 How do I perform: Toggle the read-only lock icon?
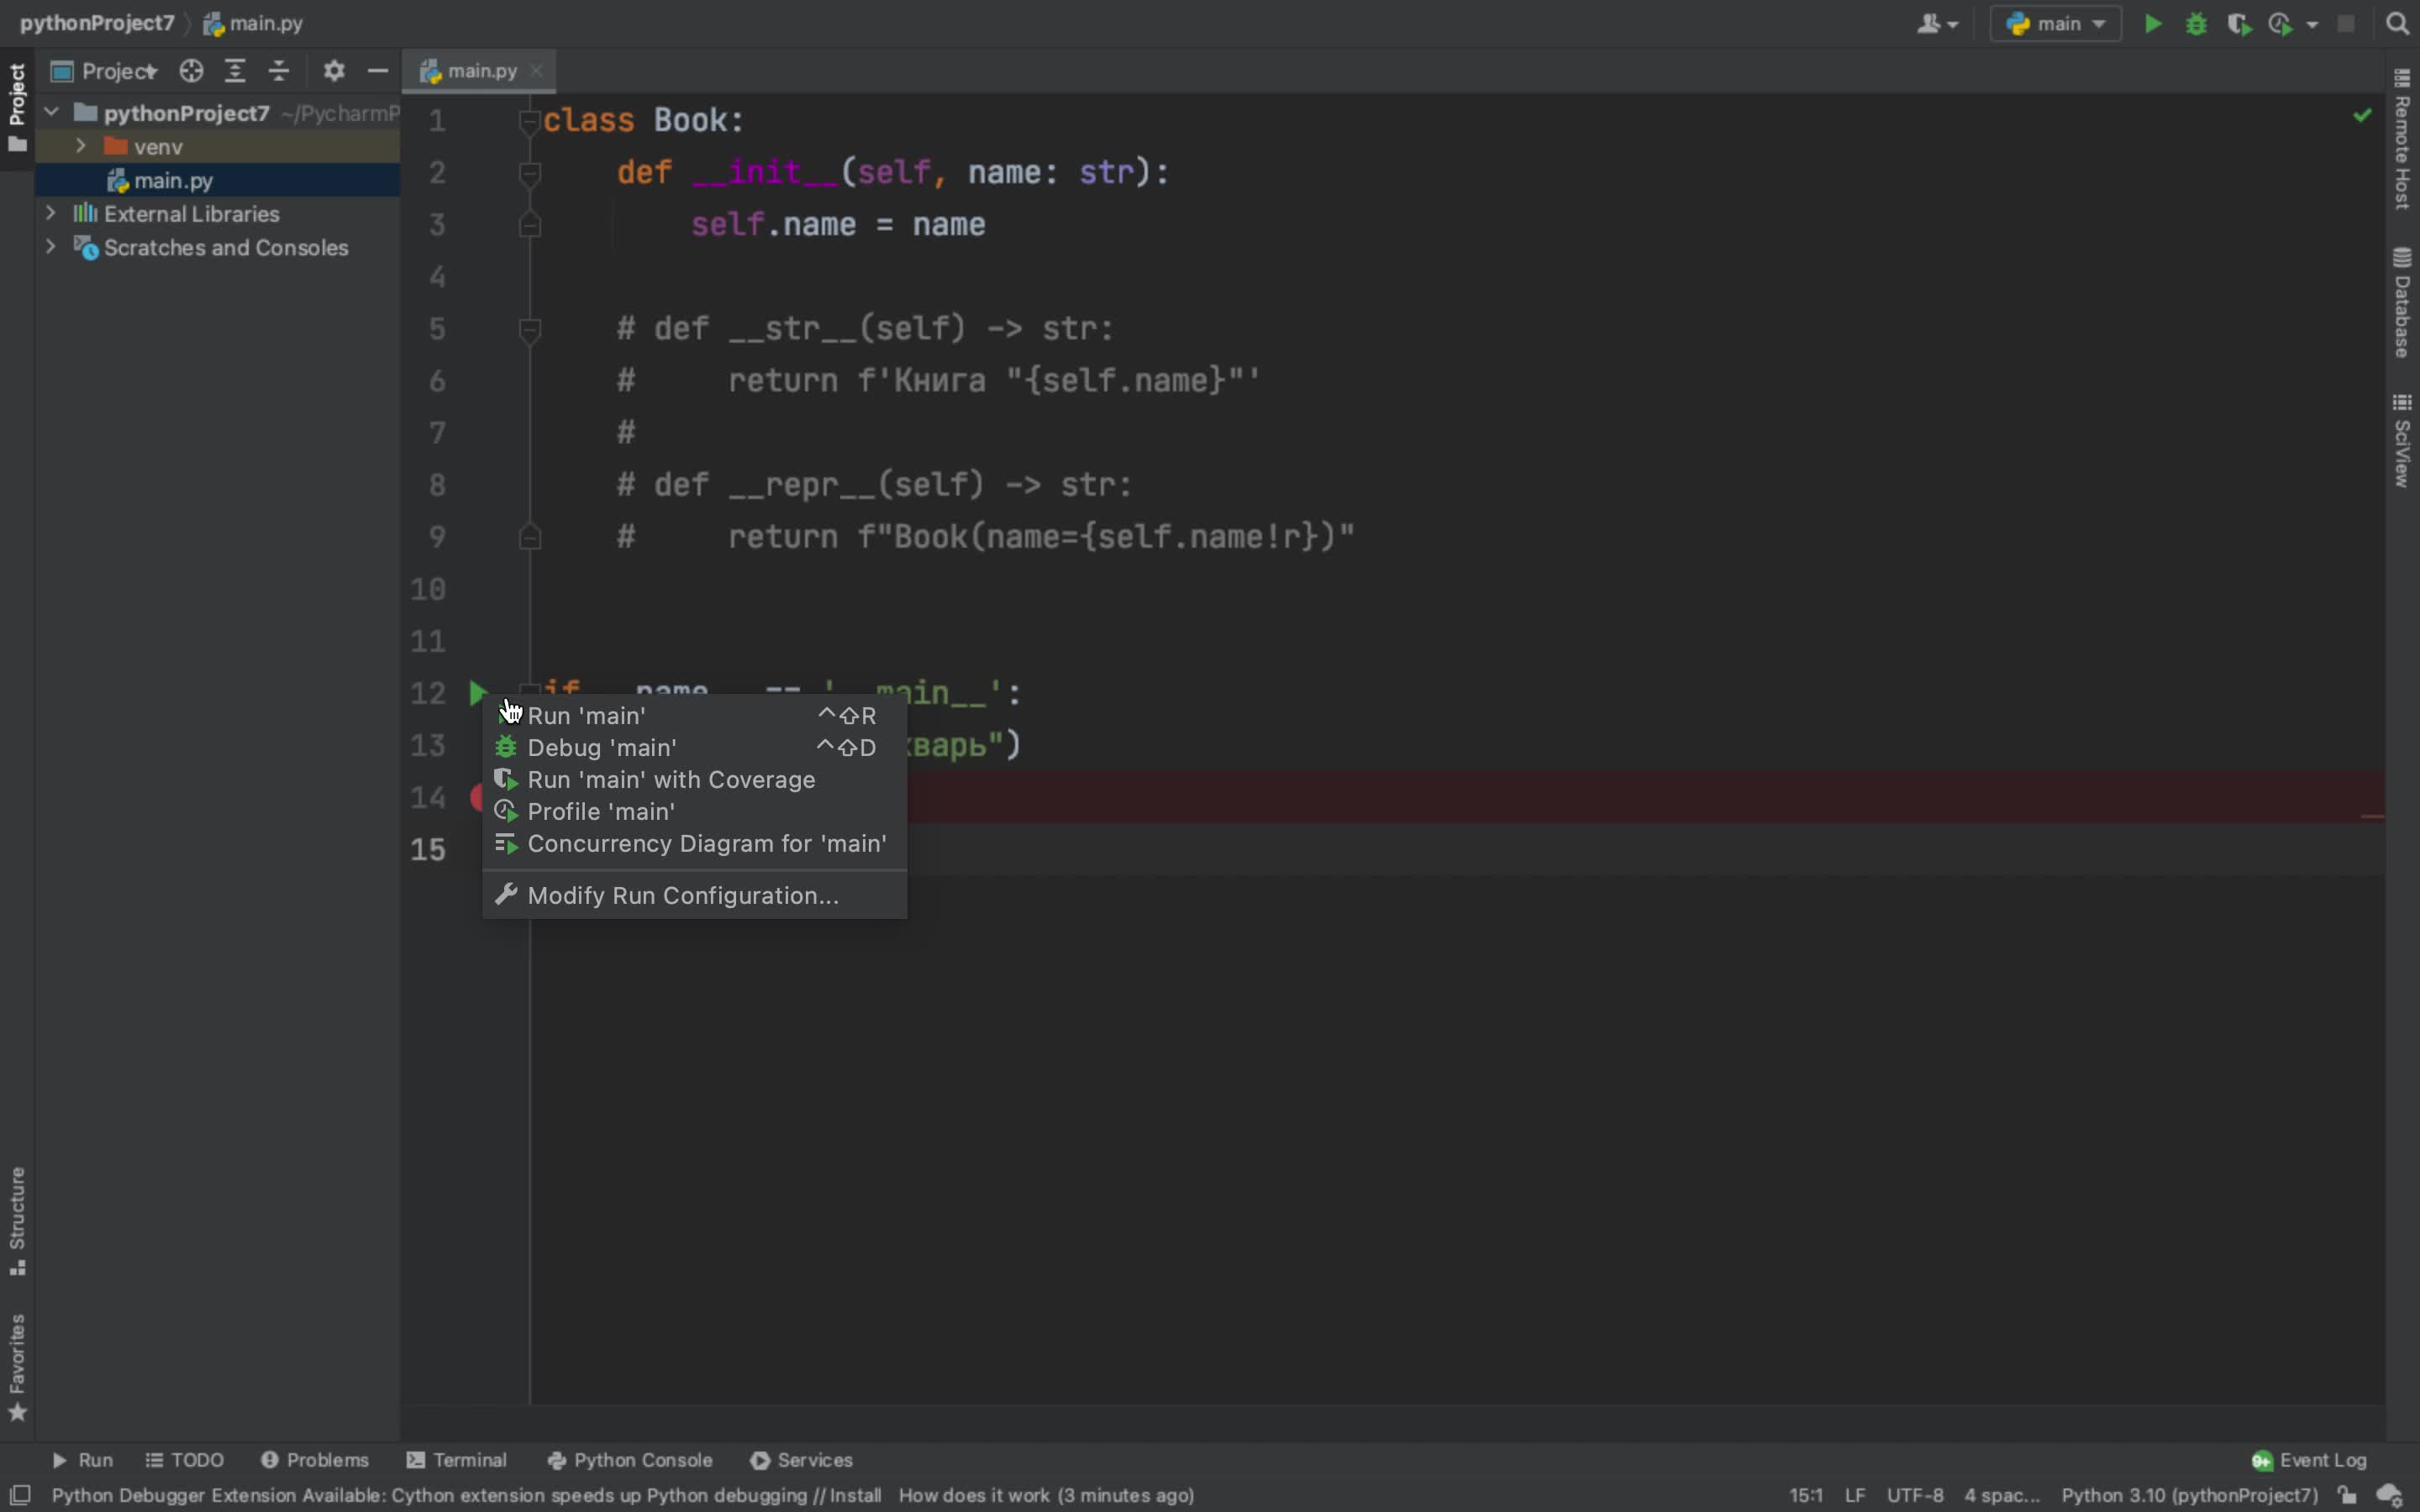click(x=2346, y=1495)
